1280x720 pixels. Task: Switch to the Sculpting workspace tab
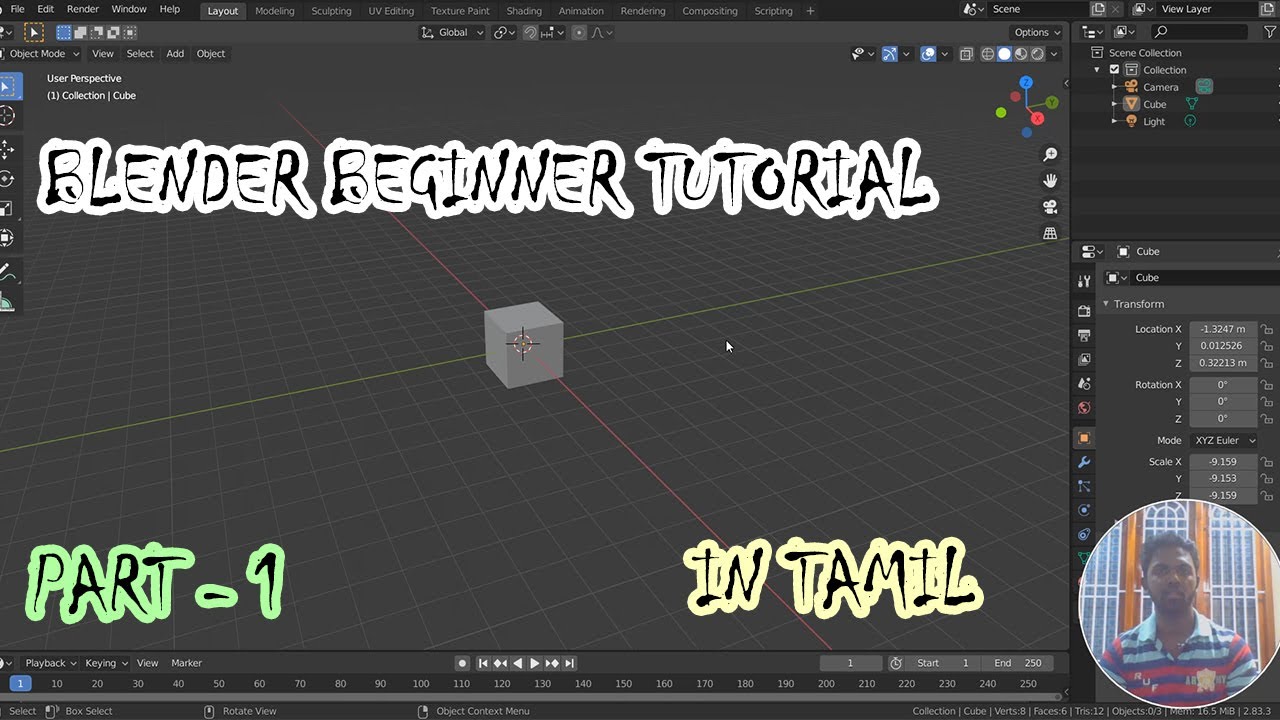(x=331, y=11)
